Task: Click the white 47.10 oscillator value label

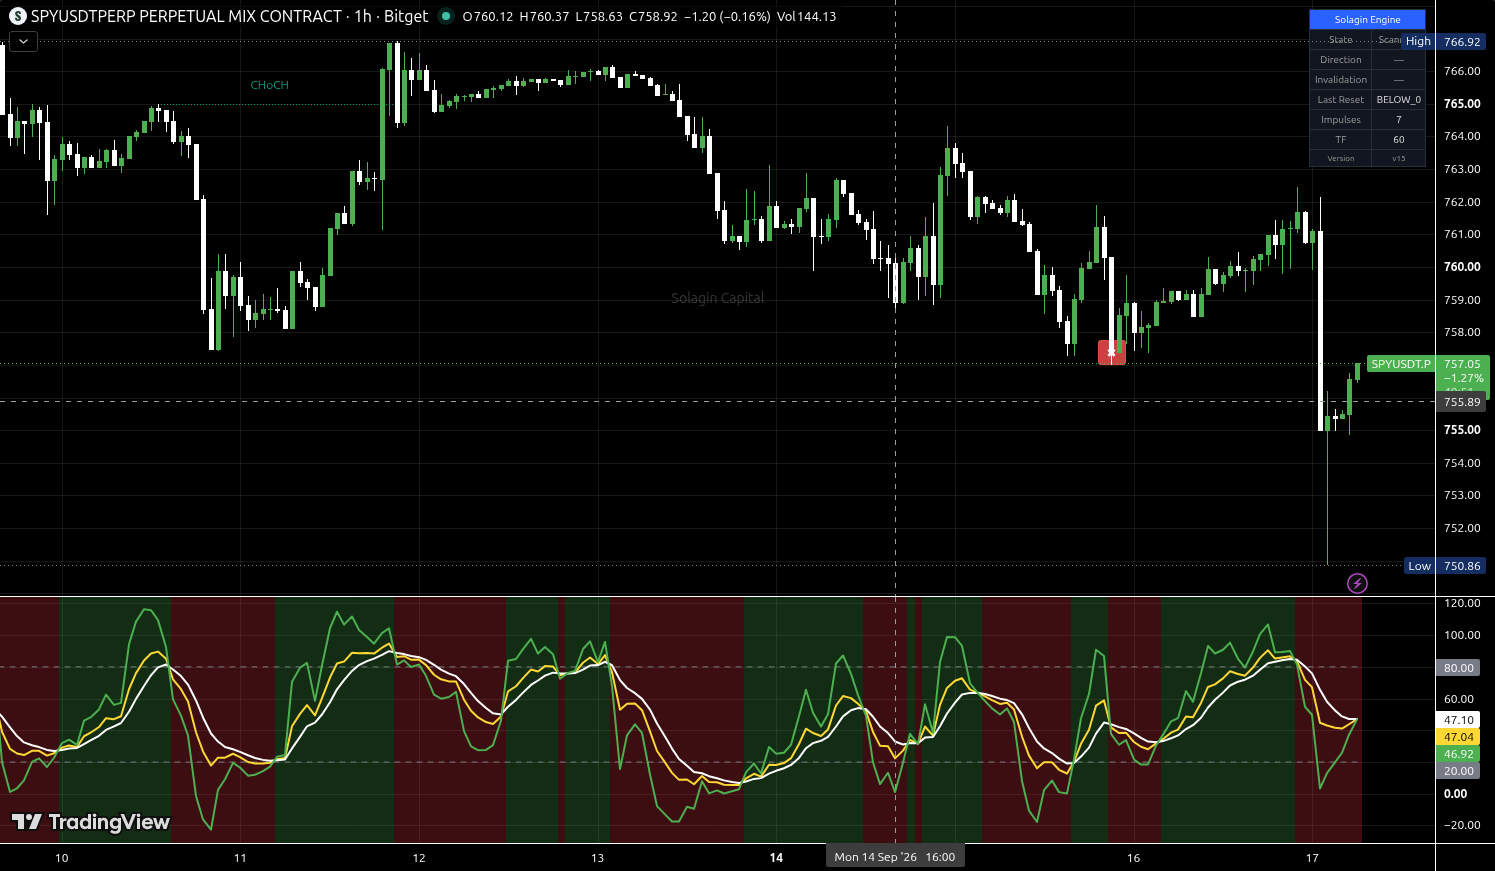Action: (x=1459, y=720)
